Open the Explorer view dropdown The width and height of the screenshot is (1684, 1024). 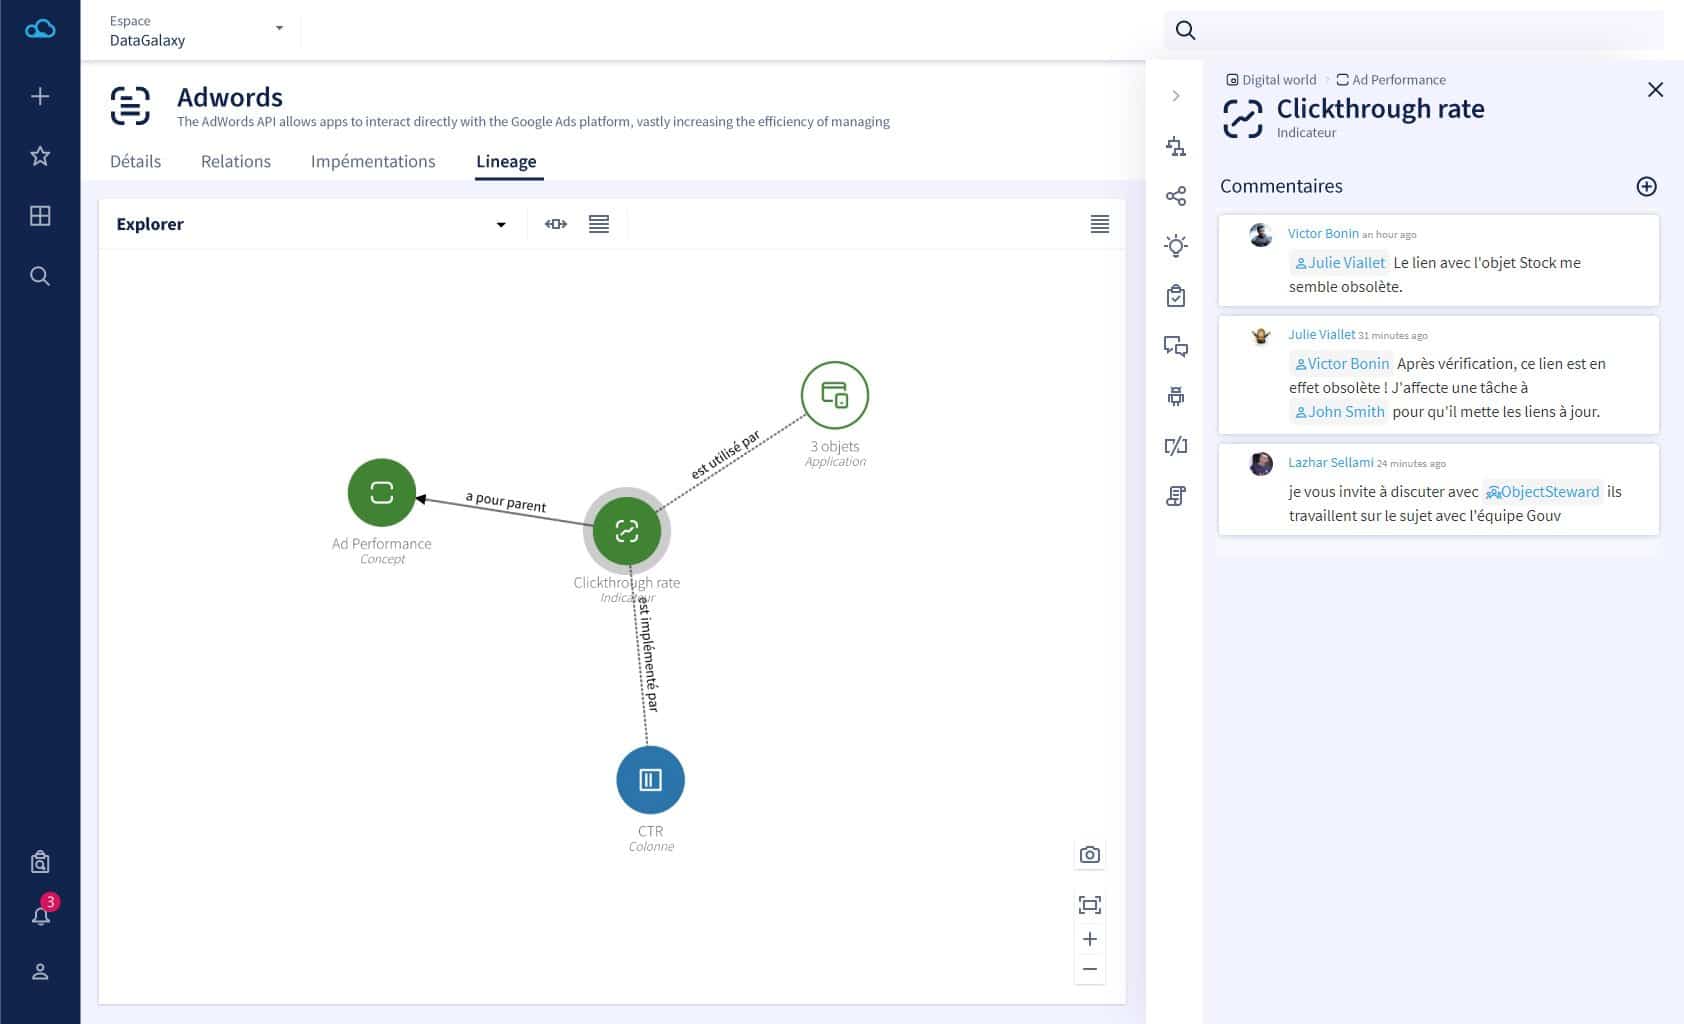500,224
